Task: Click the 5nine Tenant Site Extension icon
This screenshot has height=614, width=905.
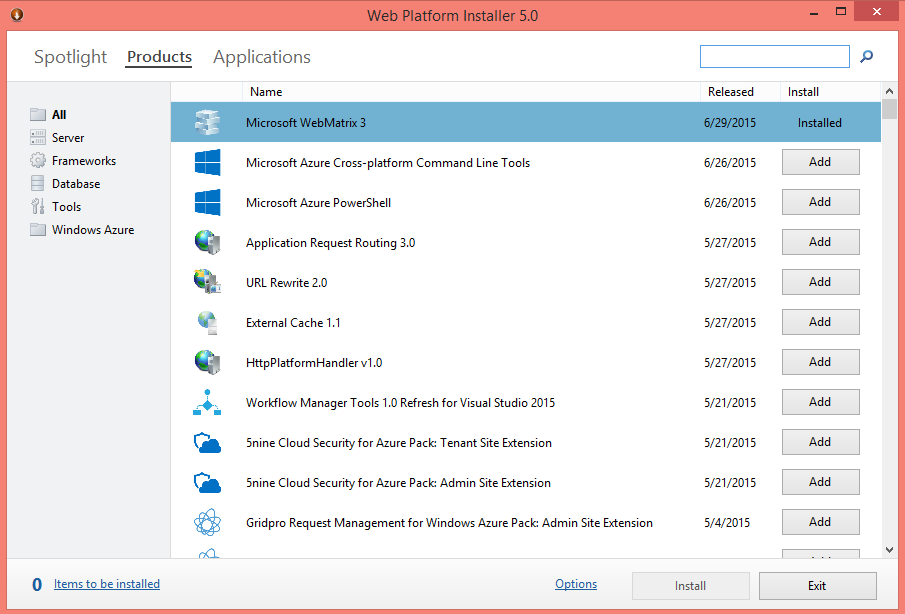Action: 207,443
